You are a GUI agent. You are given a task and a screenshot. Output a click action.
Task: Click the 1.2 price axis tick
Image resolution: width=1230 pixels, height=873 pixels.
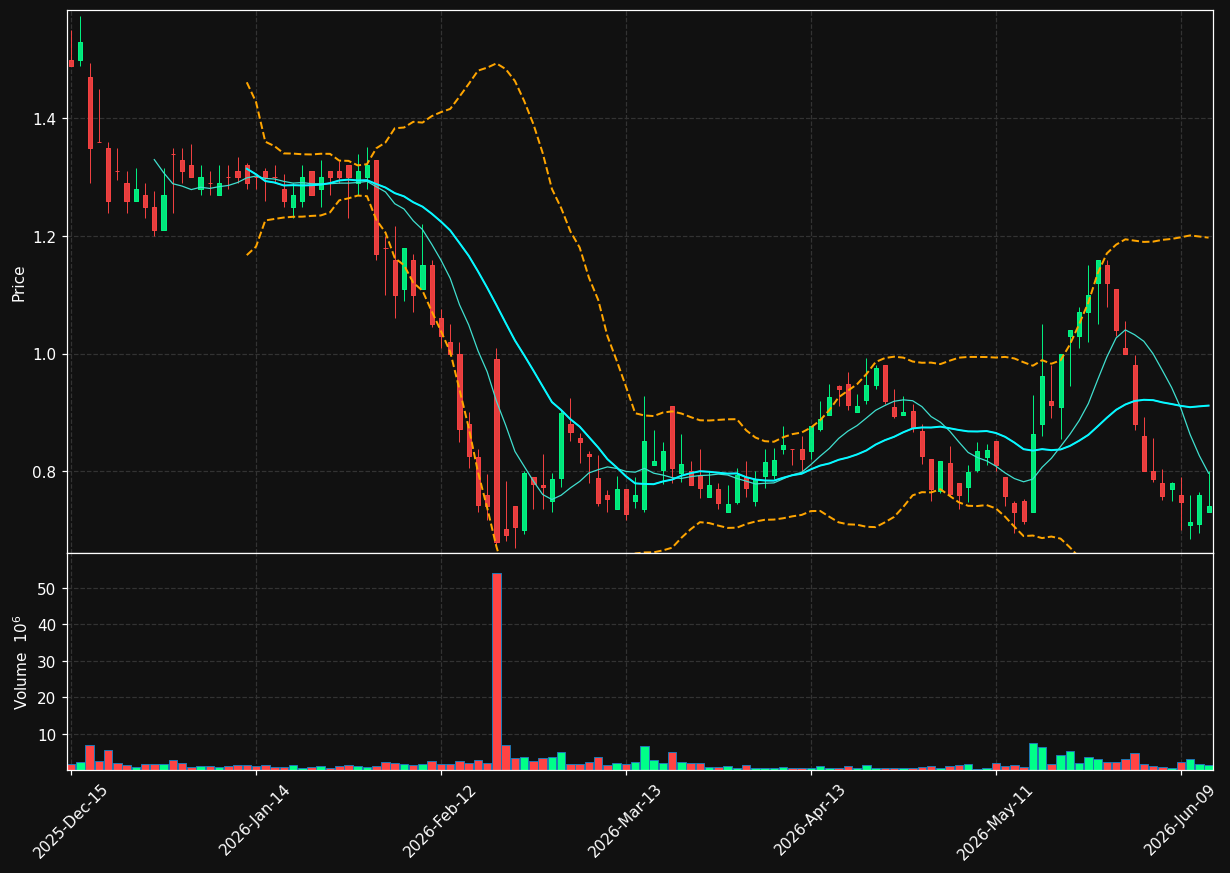44,237
